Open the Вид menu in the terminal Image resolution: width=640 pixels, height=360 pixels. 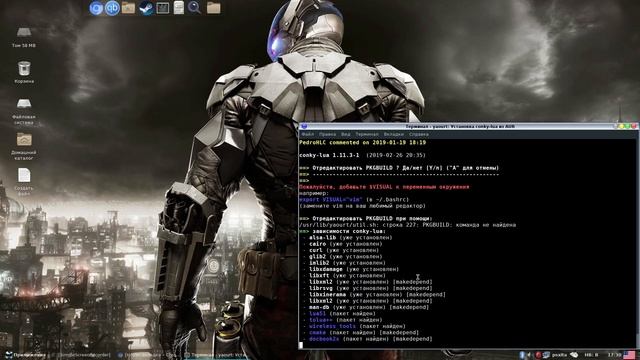[x=346, y=134]
